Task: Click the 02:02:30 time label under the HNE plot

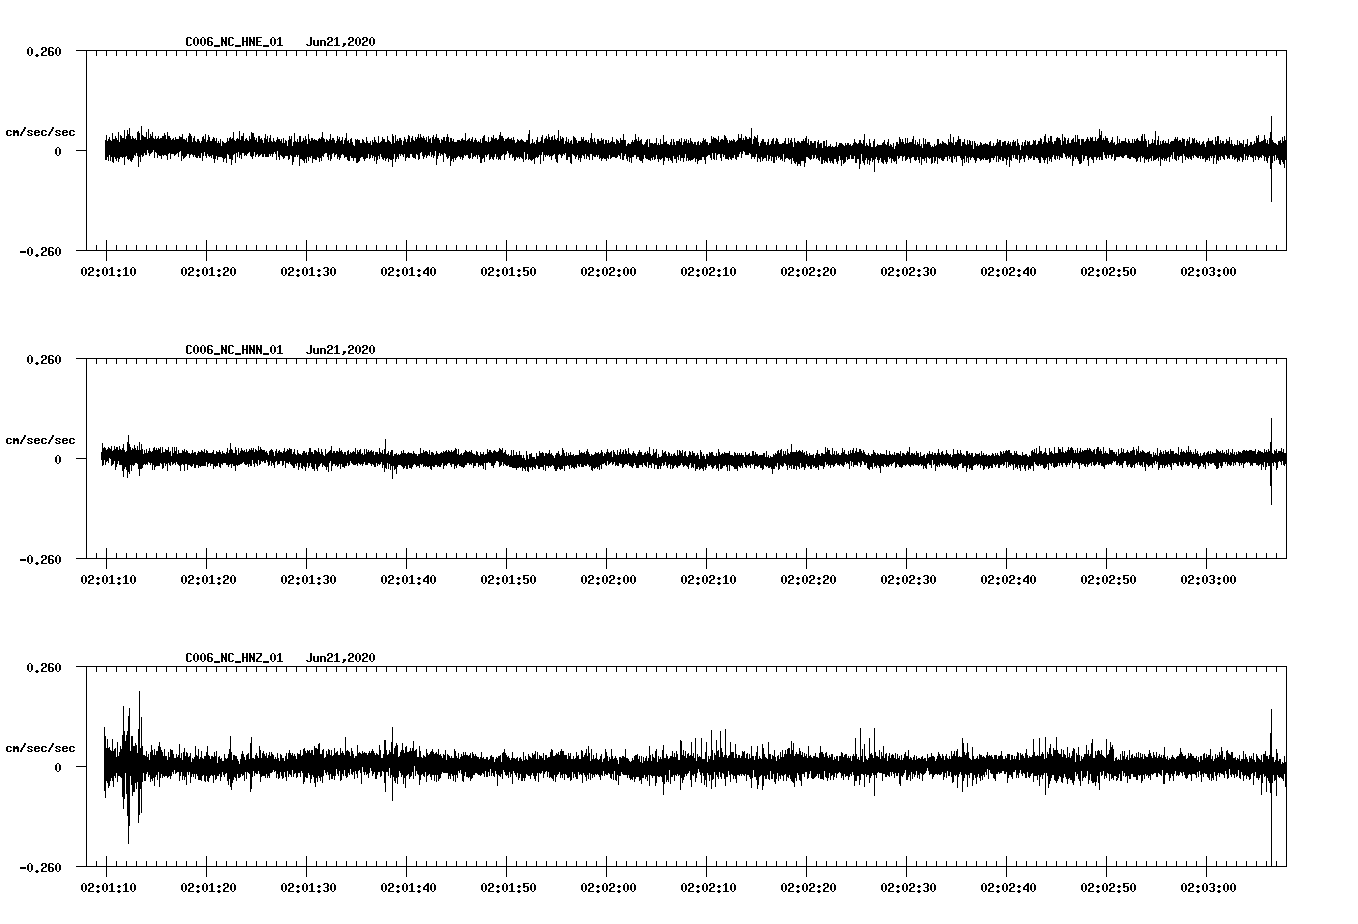Action: coord(908,272)
